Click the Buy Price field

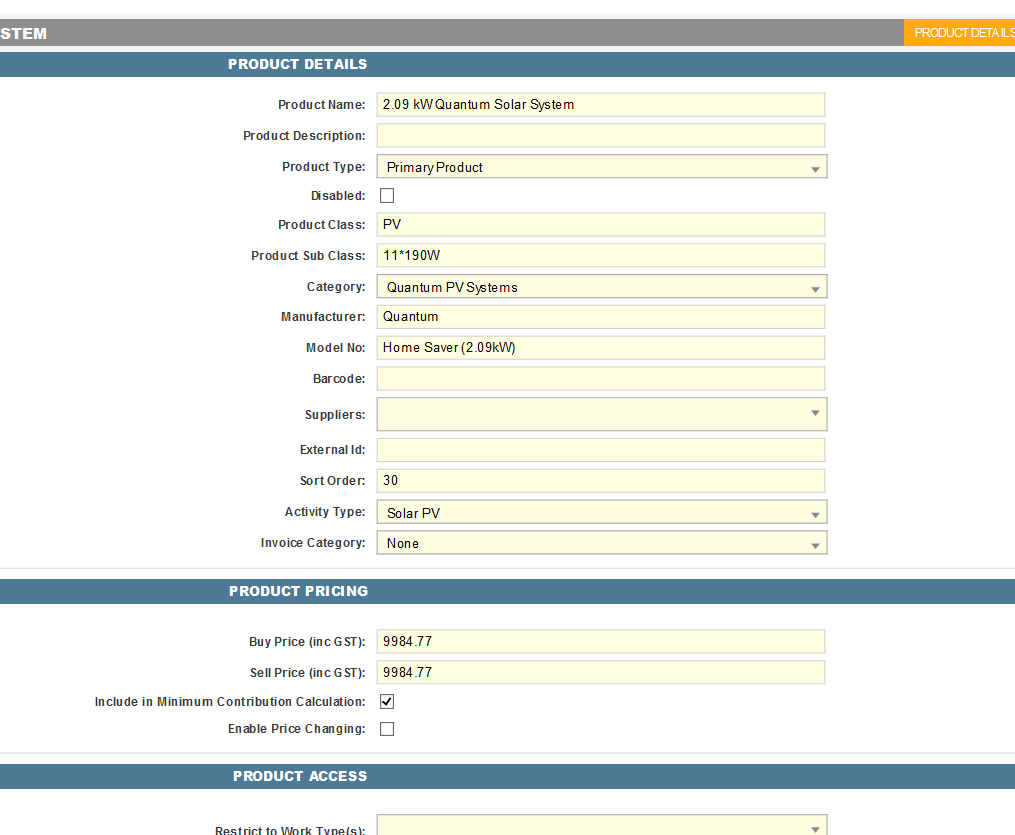click(600, 642)
